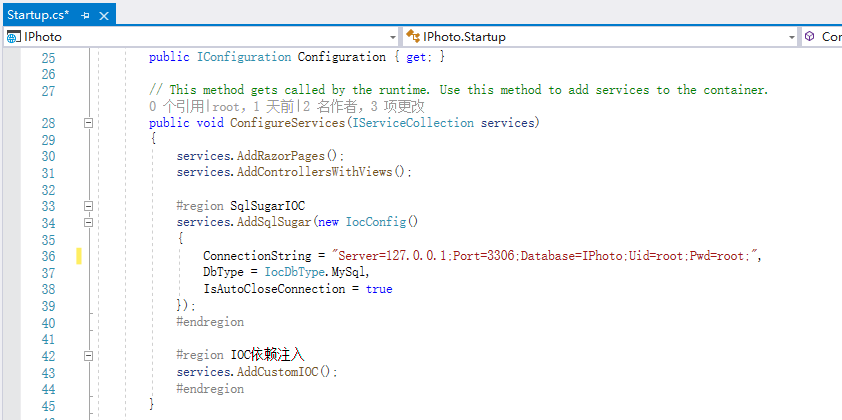Click IocDbType.MySql enum value
842x420 pixels.
[x=315, y=272]
